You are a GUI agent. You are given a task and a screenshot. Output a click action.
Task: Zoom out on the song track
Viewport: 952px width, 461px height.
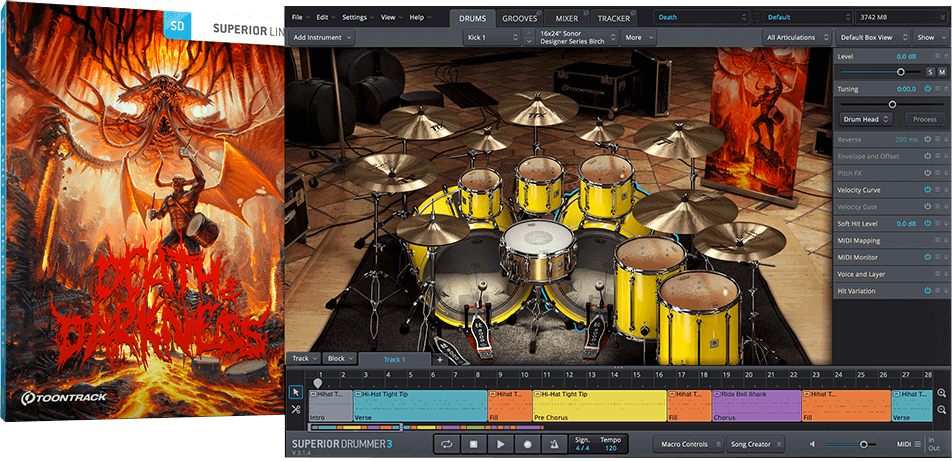941,410
